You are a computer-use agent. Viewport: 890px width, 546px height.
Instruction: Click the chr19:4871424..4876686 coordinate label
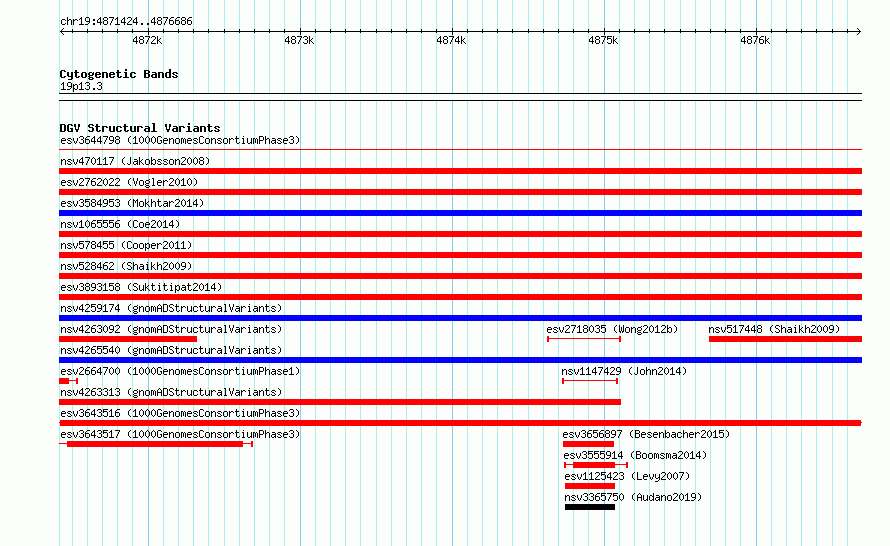click(x=126, y=21)
